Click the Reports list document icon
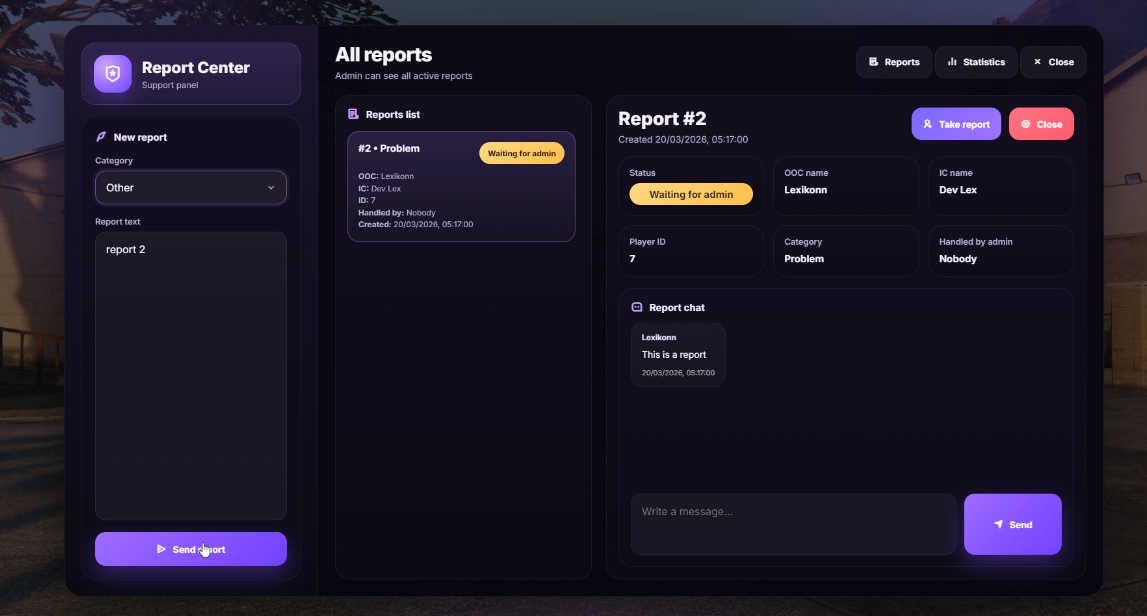1147x616 pixels. click(353, 114)
